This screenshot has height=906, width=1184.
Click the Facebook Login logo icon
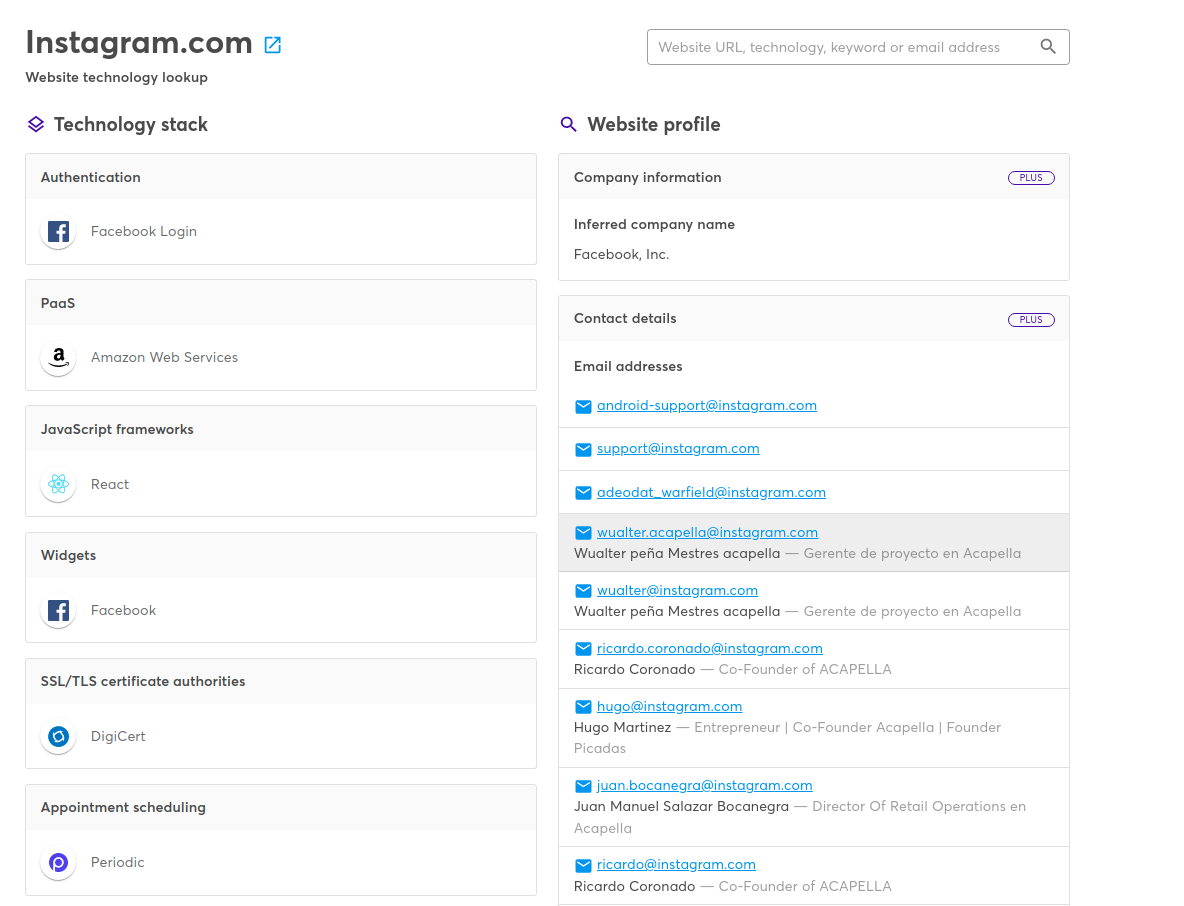pos(58,231)
